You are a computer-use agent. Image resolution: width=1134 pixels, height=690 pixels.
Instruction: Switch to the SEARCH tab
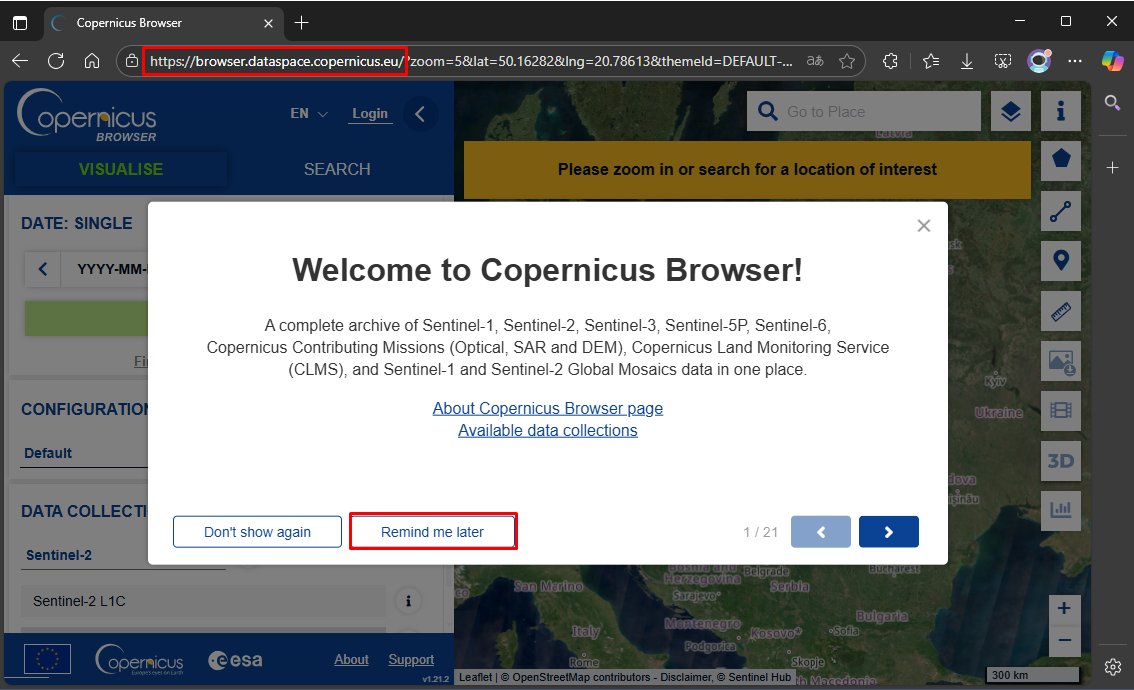pos(337,169)
